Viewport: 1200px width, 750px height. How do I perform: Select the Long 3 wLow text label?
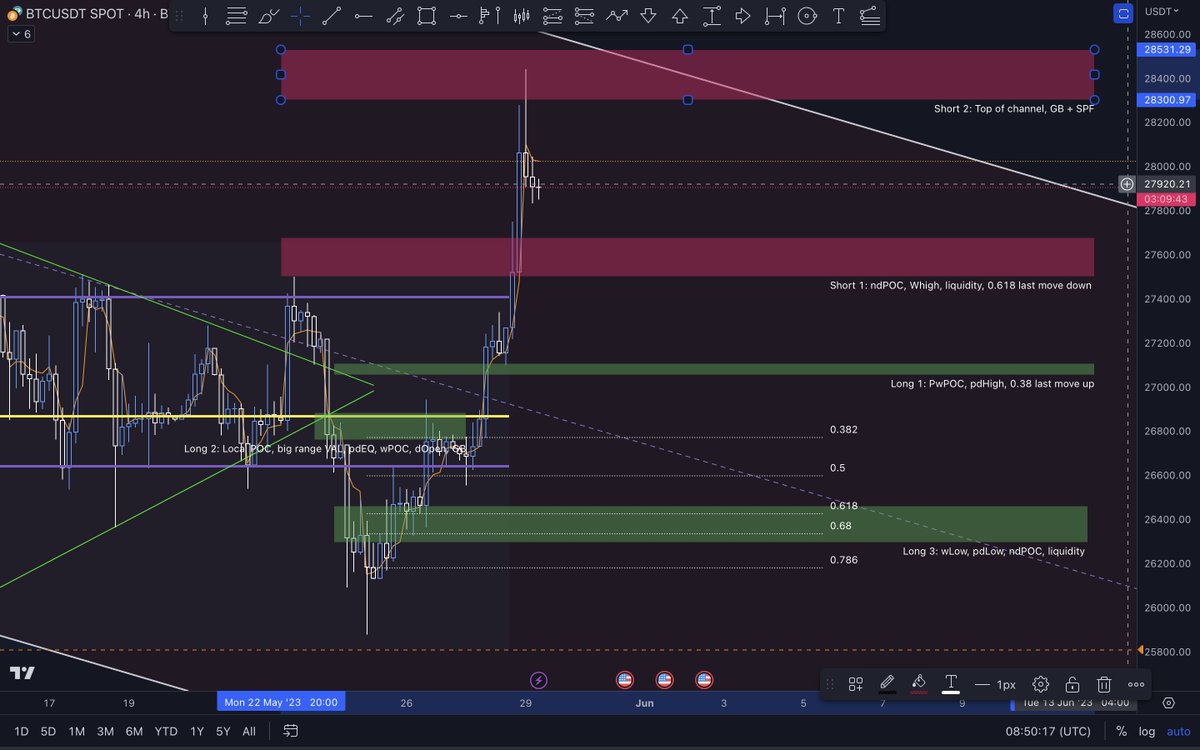[993, 551]
